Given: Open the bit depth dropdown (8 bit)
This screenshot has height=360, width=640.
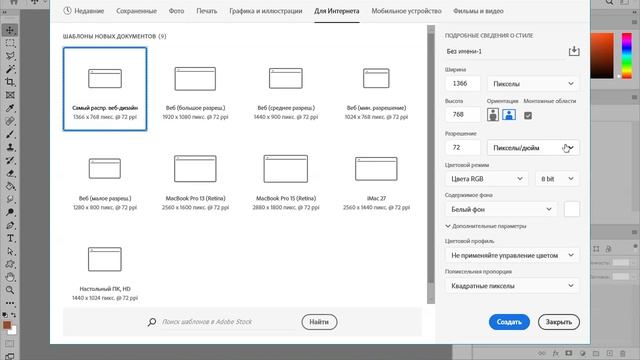Looking at the screenshot, I should click(557, 179).
